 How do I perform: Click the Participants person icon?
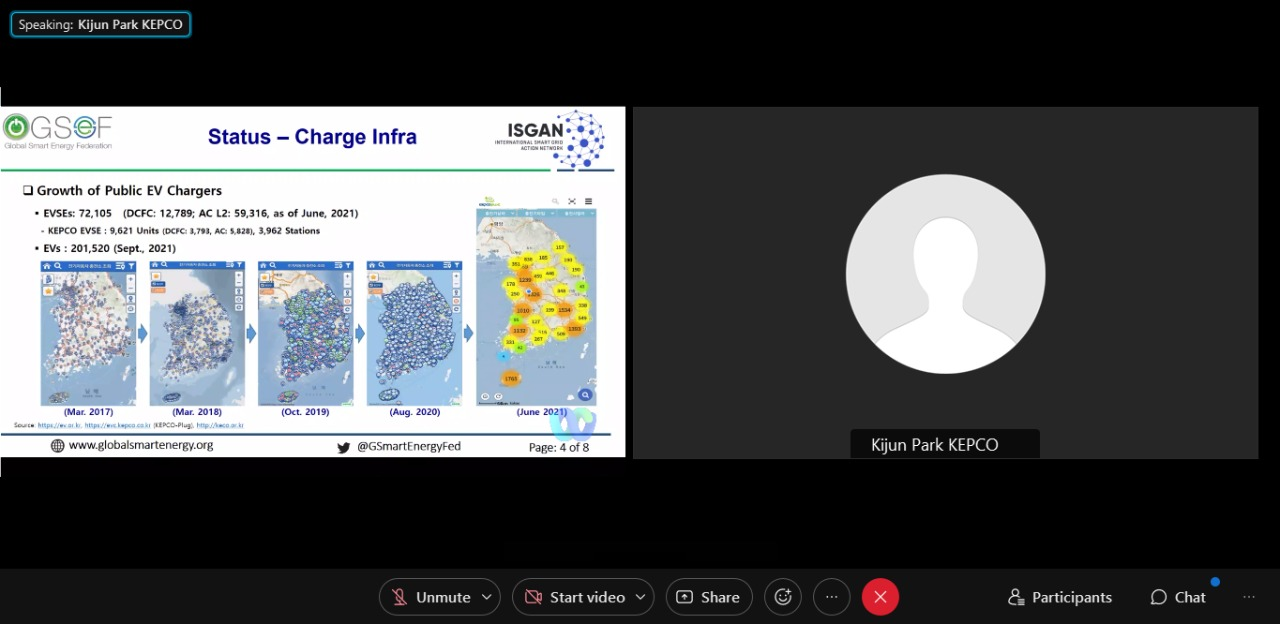point(1016,597)
